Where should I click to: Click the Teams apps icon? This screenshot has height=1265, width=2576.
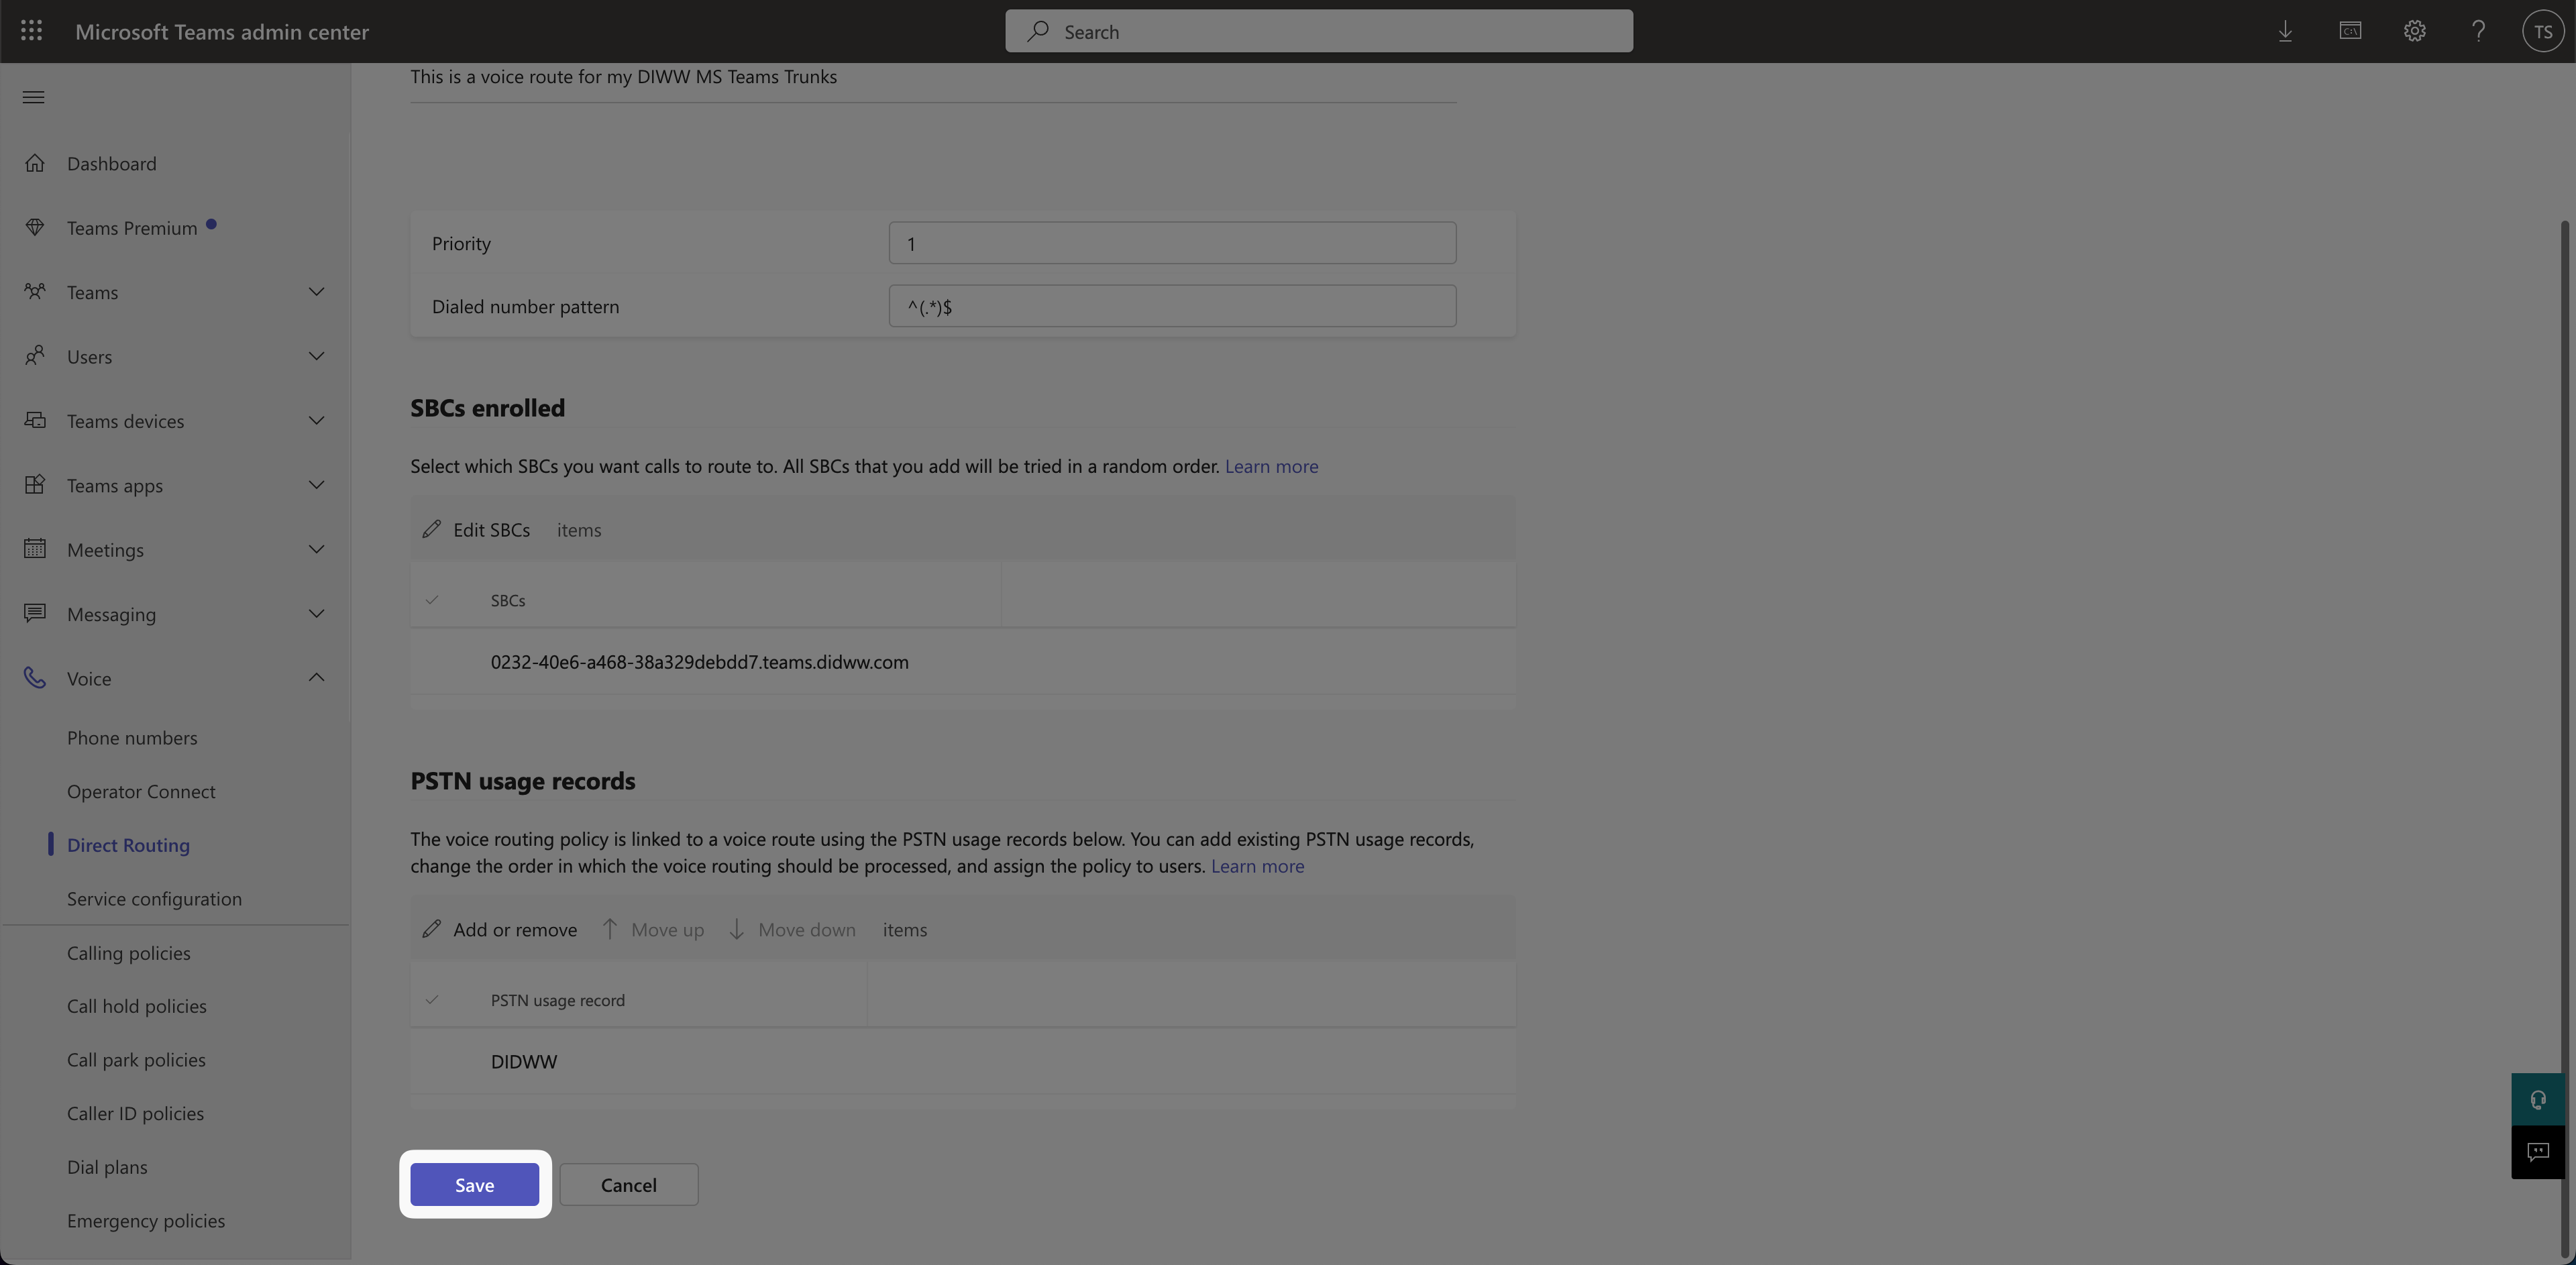pos(35,484)
